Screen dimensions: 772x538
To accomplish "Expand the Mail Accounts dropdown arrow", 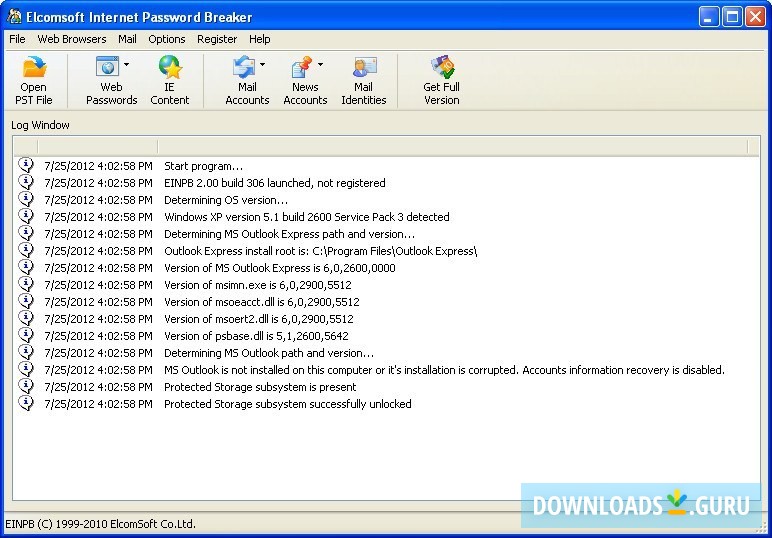I will click(262, 64).
